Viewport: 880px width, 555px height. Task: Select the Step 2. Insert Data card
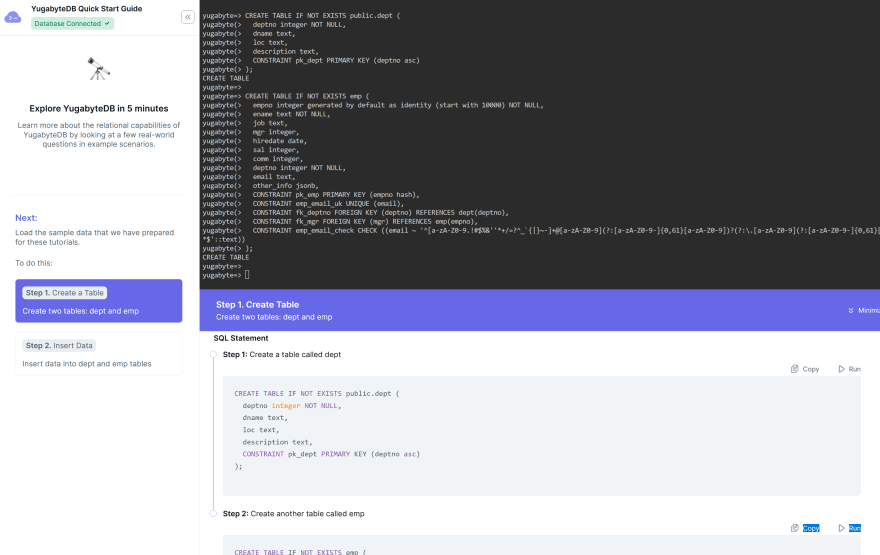(99, 354)
